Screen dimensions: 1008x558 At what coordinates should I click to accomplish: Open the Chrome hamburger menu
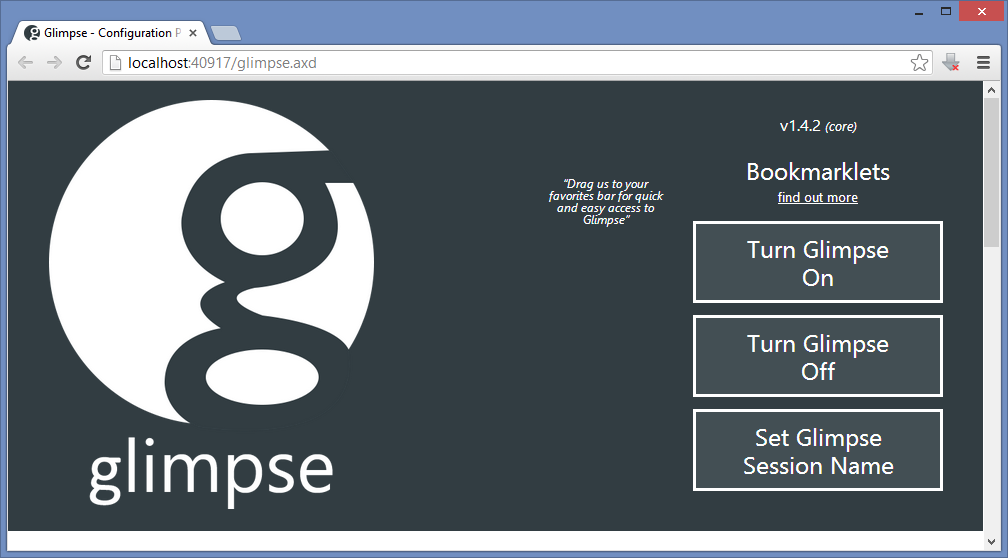(x=983, y=62)
